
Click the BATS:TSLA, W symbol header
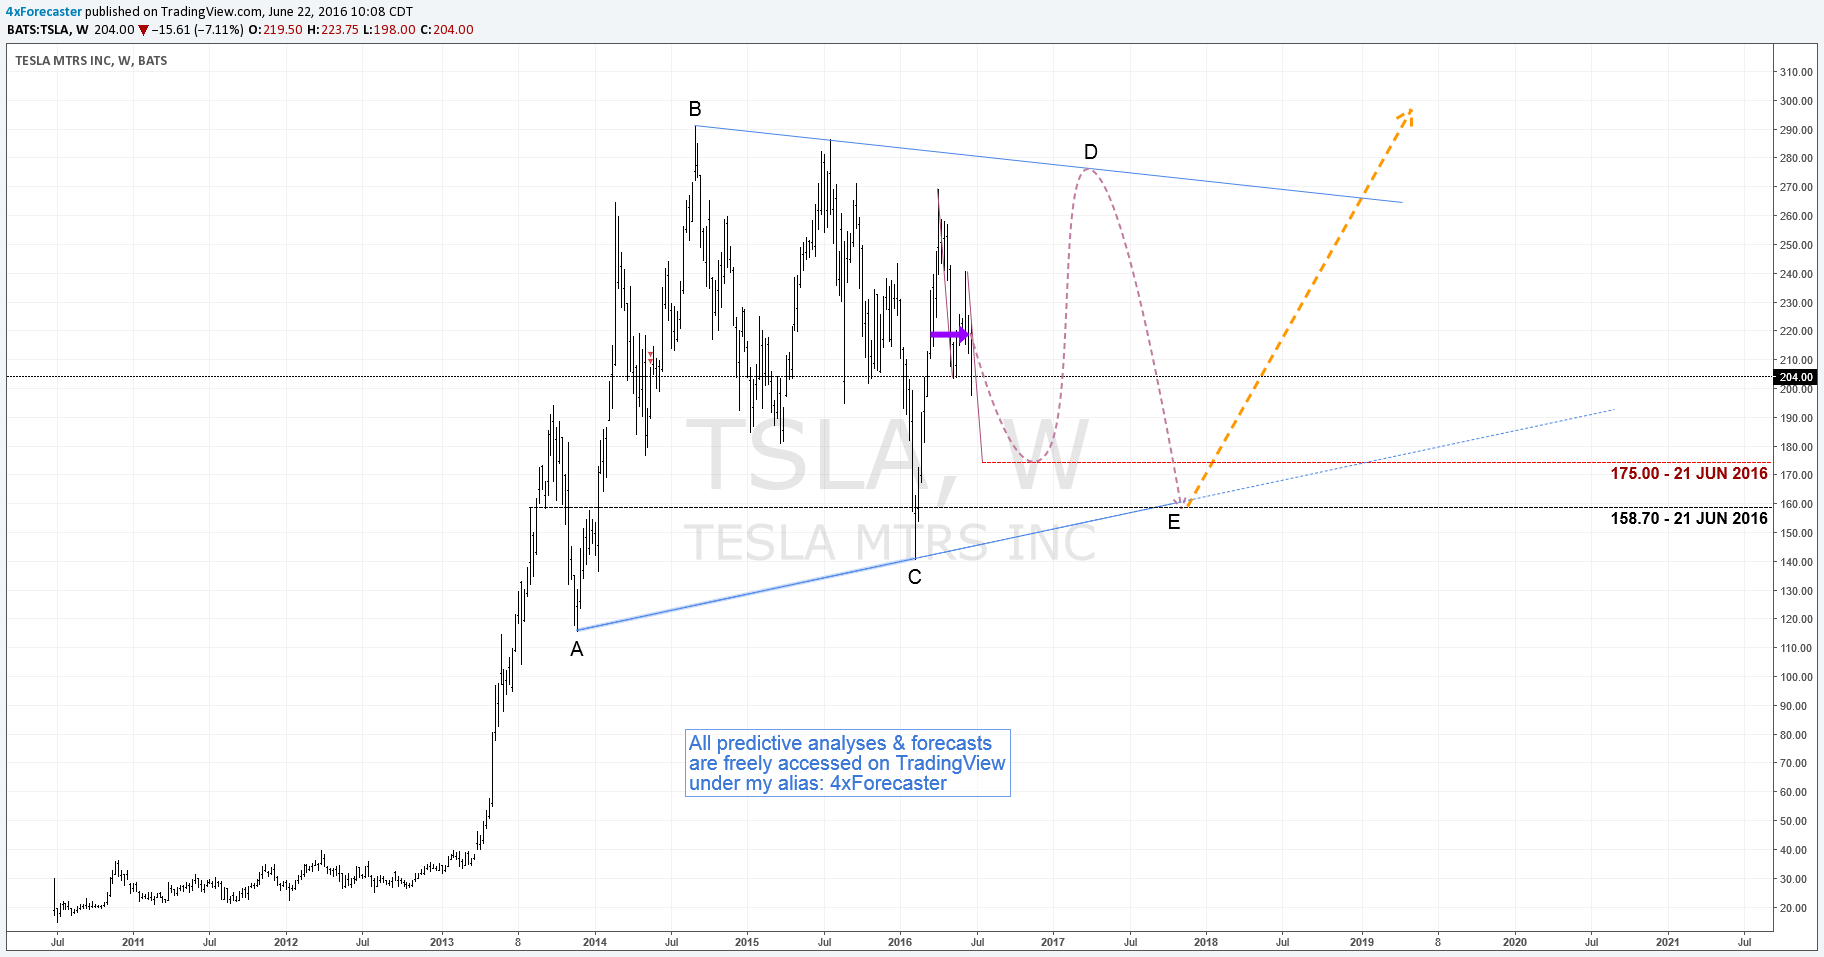[x=48, y=30]
